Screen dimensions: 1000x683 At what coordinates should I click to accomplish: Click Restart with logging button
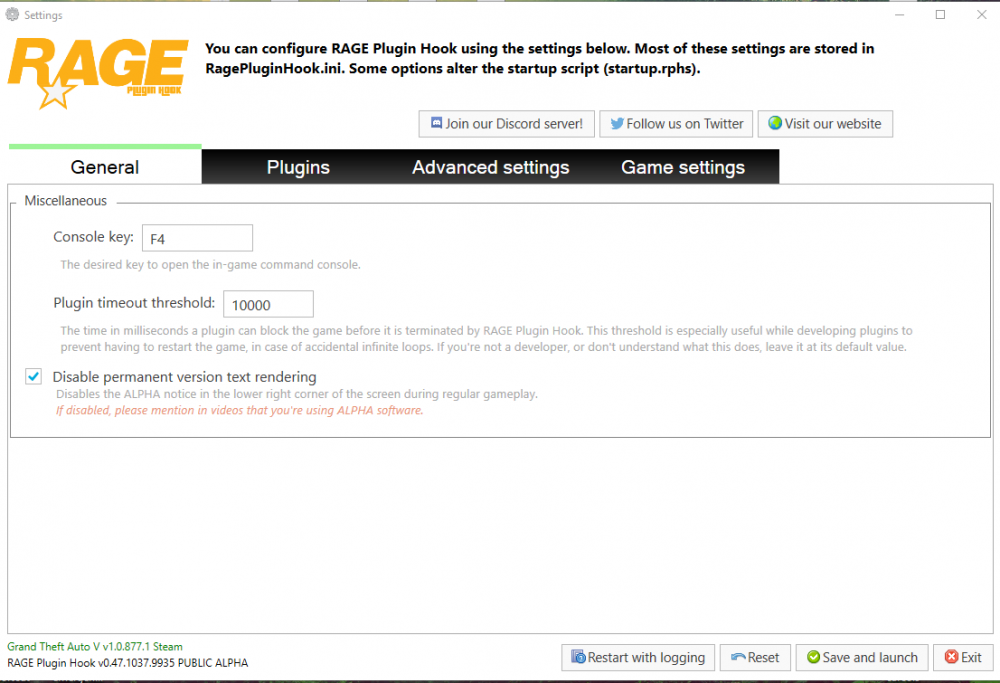tap(638, 657)
